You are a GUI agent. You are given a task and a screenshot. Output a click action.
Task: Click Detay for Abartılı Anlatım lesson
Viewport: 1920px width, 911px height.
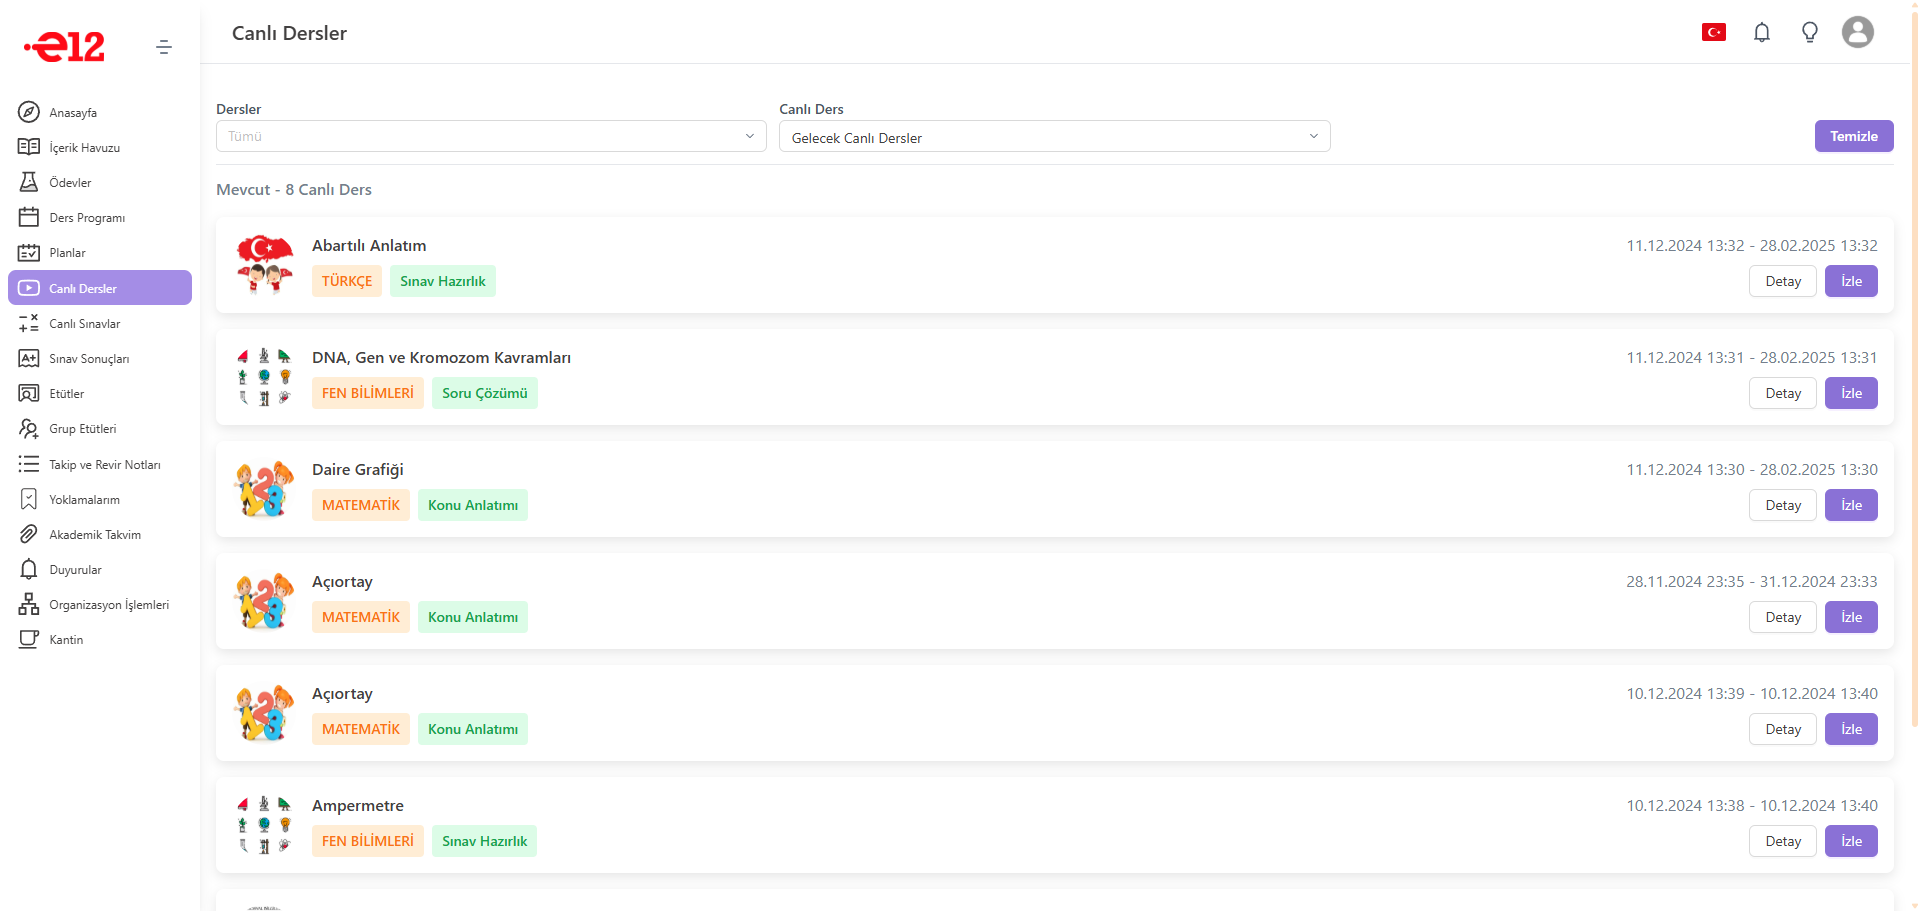(x=1782, y=282)
